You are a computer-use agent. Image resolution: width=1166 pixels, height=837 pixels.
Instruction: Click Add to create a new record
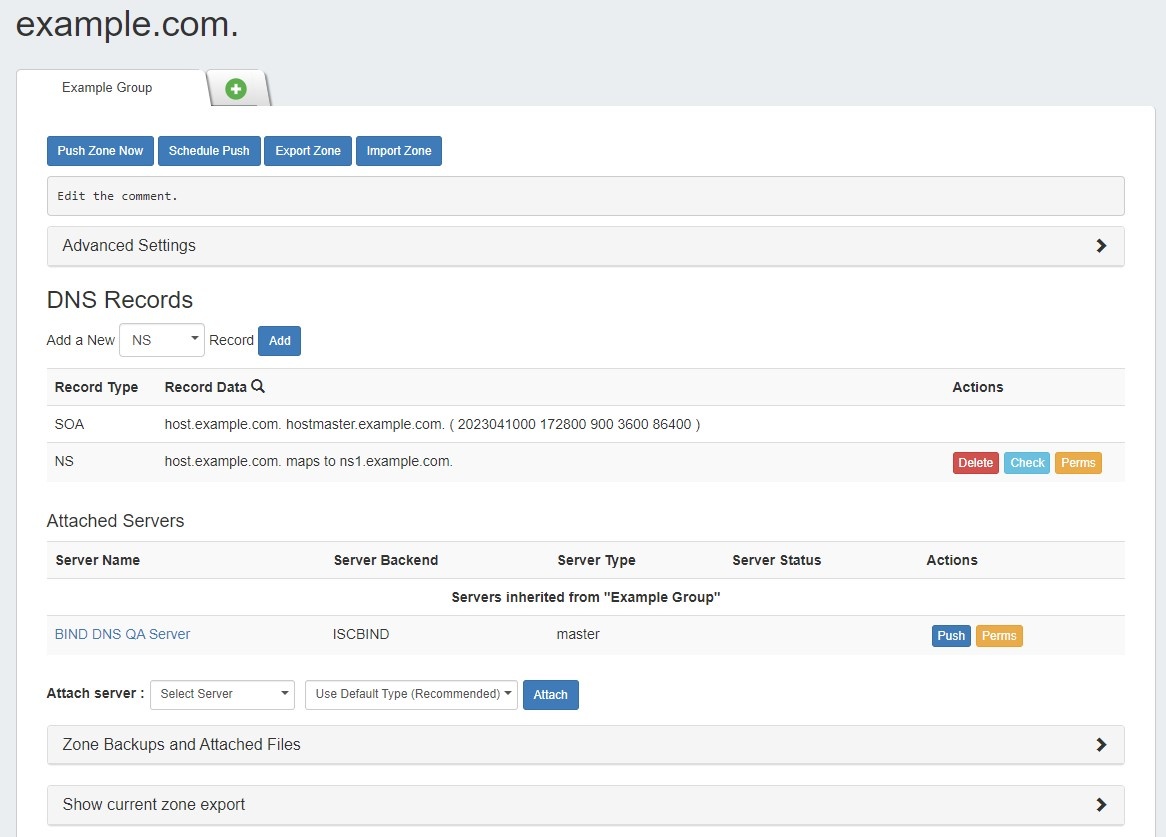(279, 341)
